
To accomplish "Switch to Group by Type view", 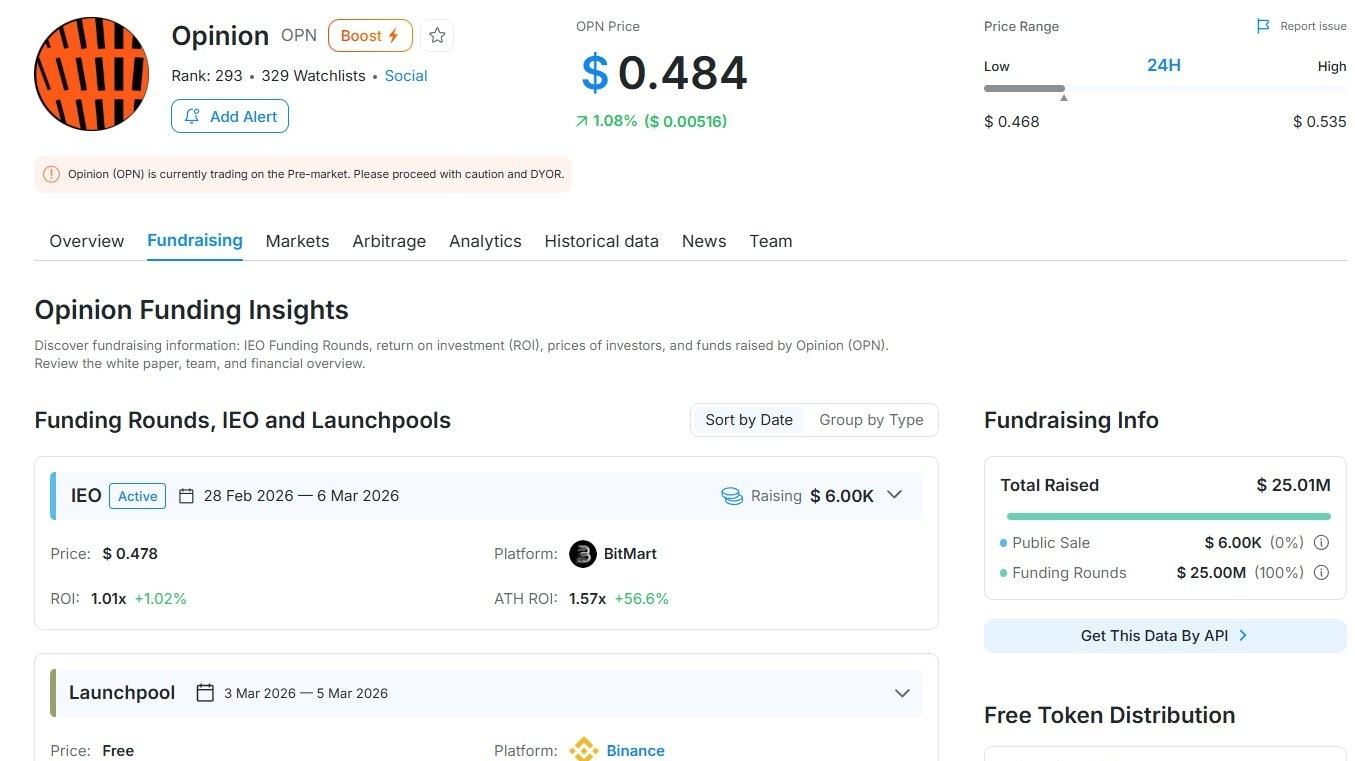I will click(871, 420).
